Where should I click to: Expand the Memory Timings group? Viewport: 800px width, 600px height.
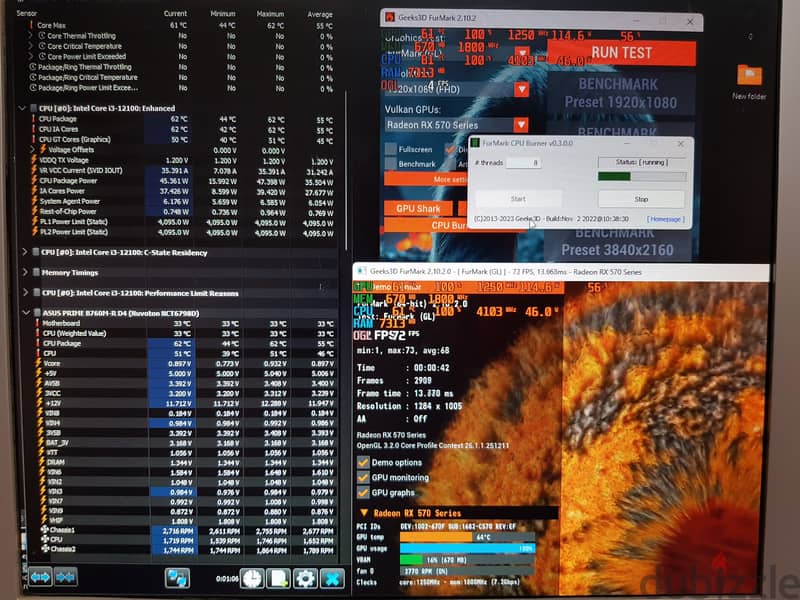click(24, 272)
